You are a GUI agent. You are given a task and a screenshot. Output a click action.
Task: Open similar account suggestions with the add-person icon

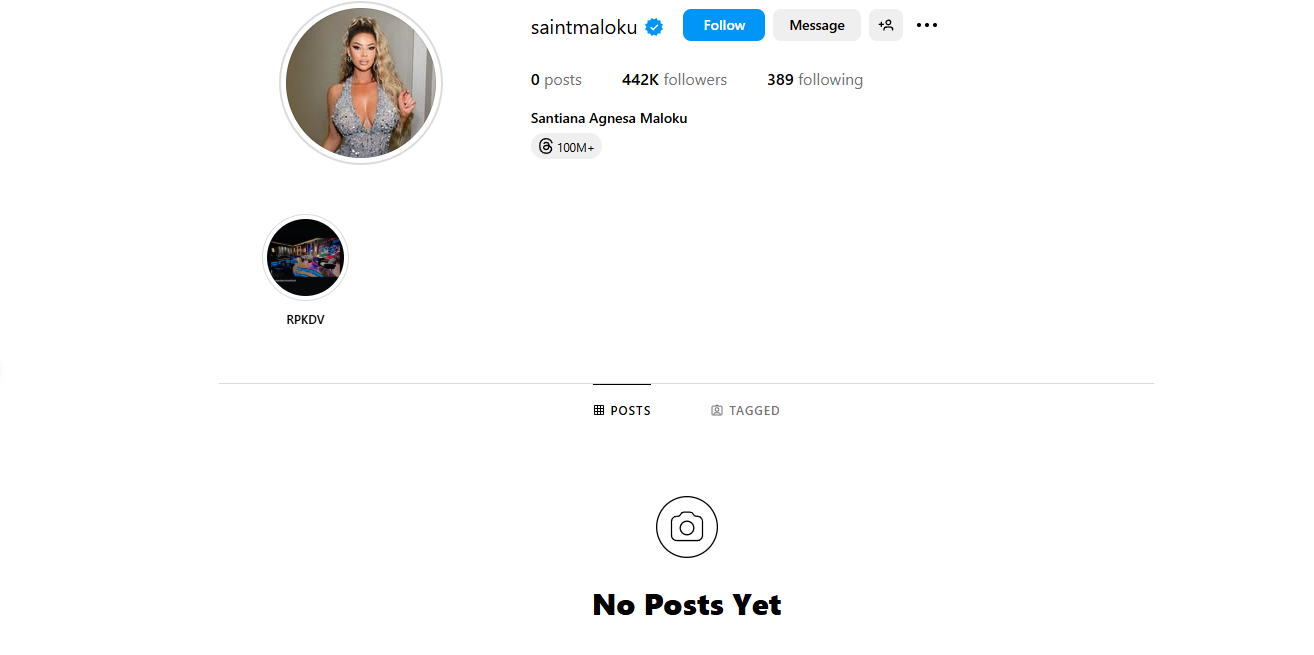(x=886, y=25)
